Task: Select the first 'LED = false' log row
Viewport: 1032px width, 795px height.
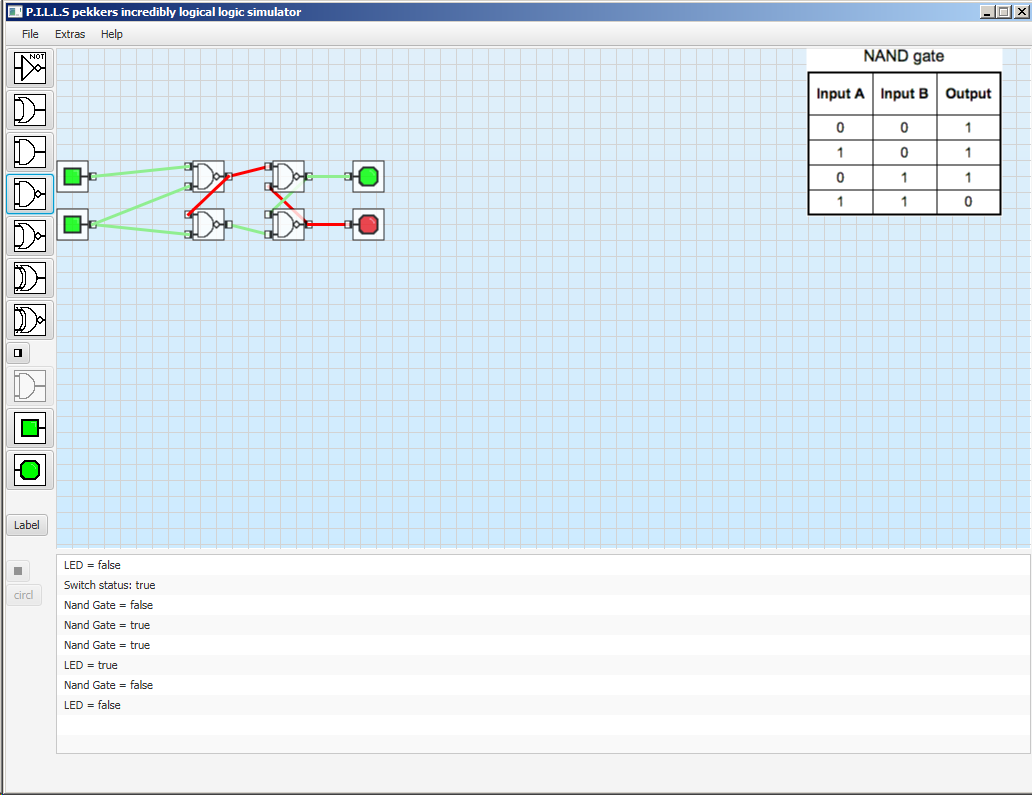Action: click(x=543, y=565)
